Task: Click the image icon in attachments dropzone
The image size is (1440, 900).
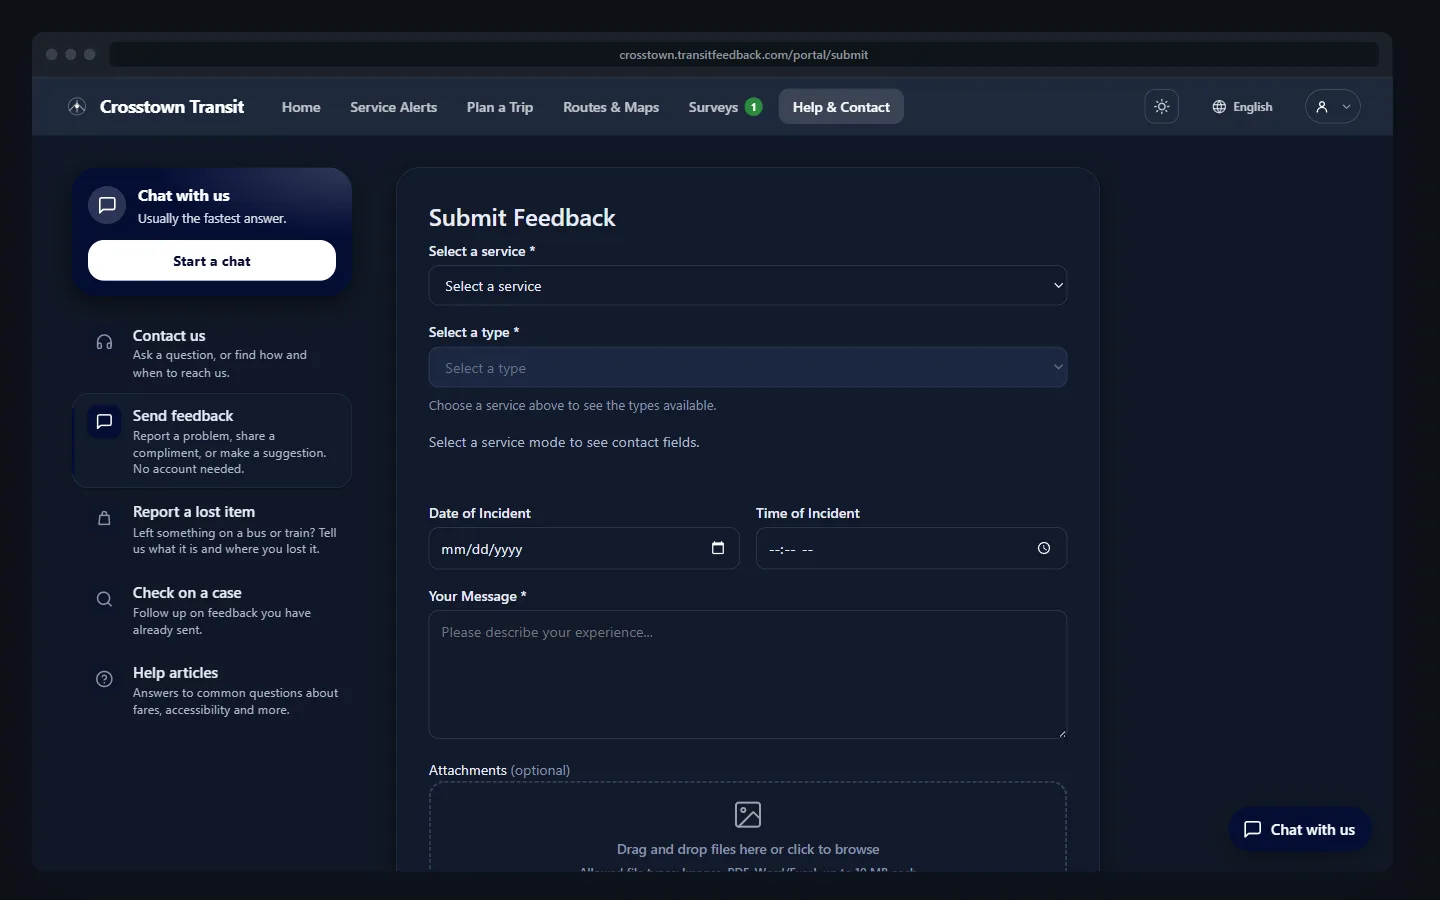Action: click(748, 815)
